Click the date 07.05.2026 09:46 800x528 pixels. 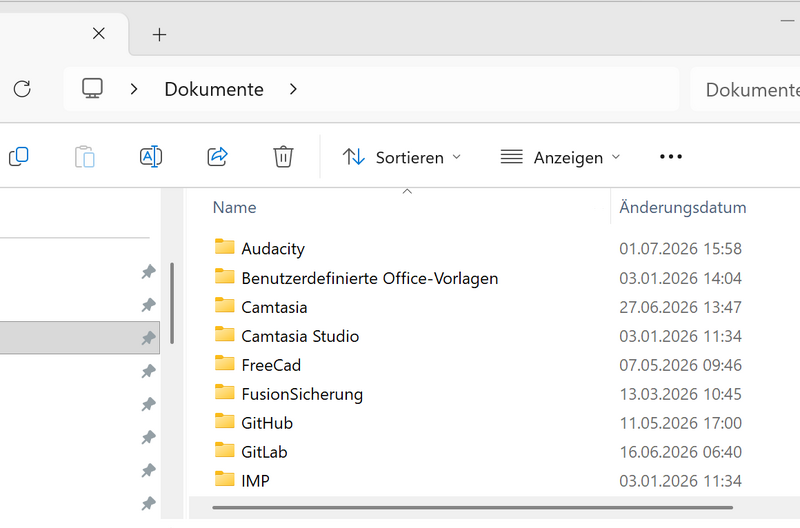coord(680,365)
